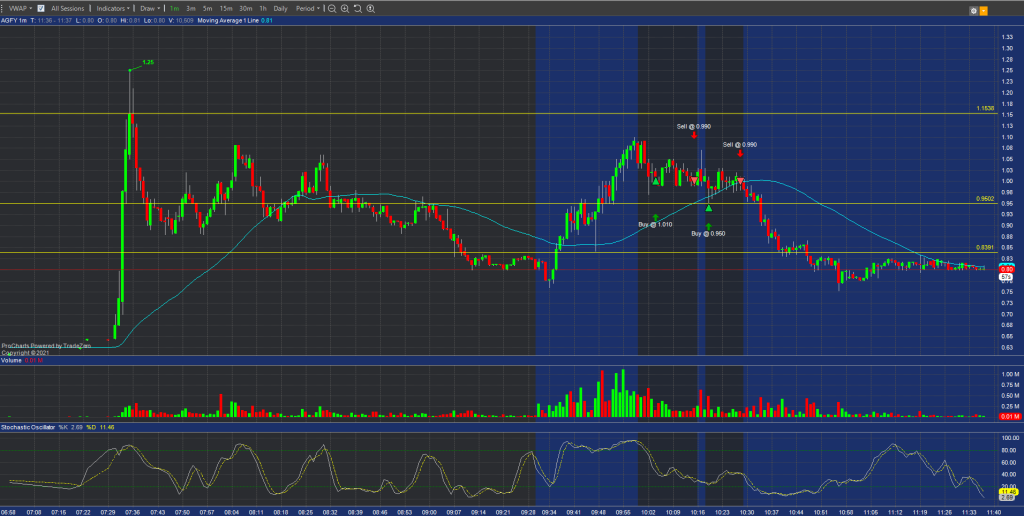Open the VWAP dropdown
Image resolution: width=1024 pixels, height=516 pixels.
[20, 8]
